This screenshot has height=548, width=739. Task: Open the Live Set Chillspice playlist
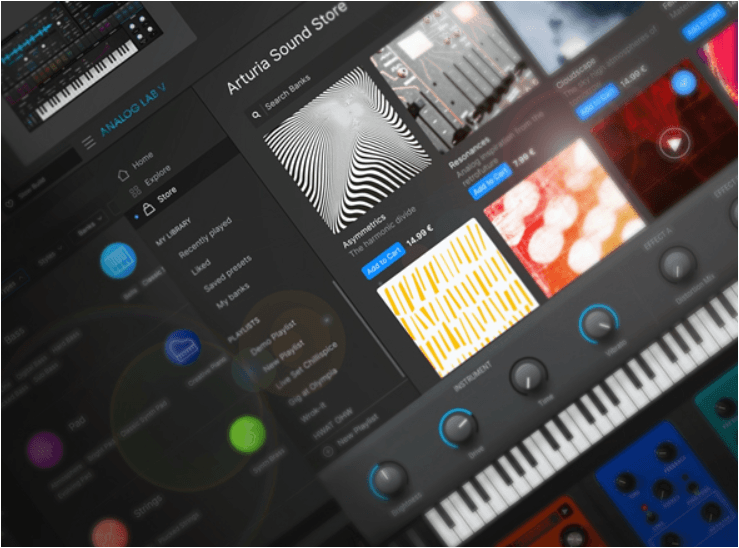coord(307,365)
